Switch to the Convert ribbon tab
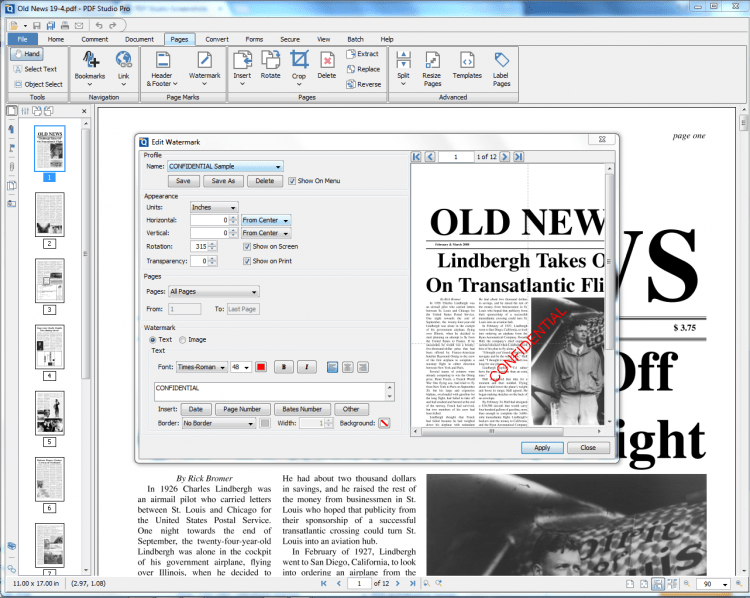The height and width of the screenshot is (598, 750). pos(217,39)
